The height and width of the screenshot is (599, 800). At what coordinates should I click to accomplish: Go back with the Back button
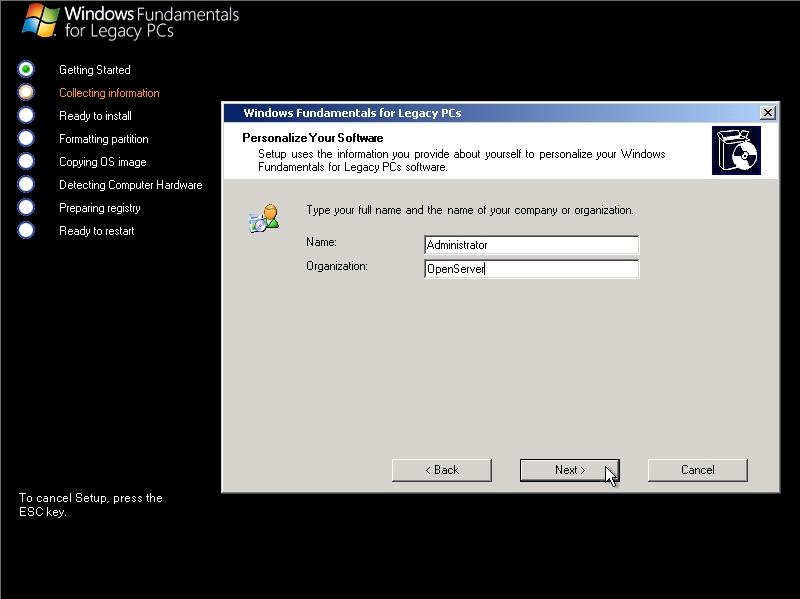[442, 470]
